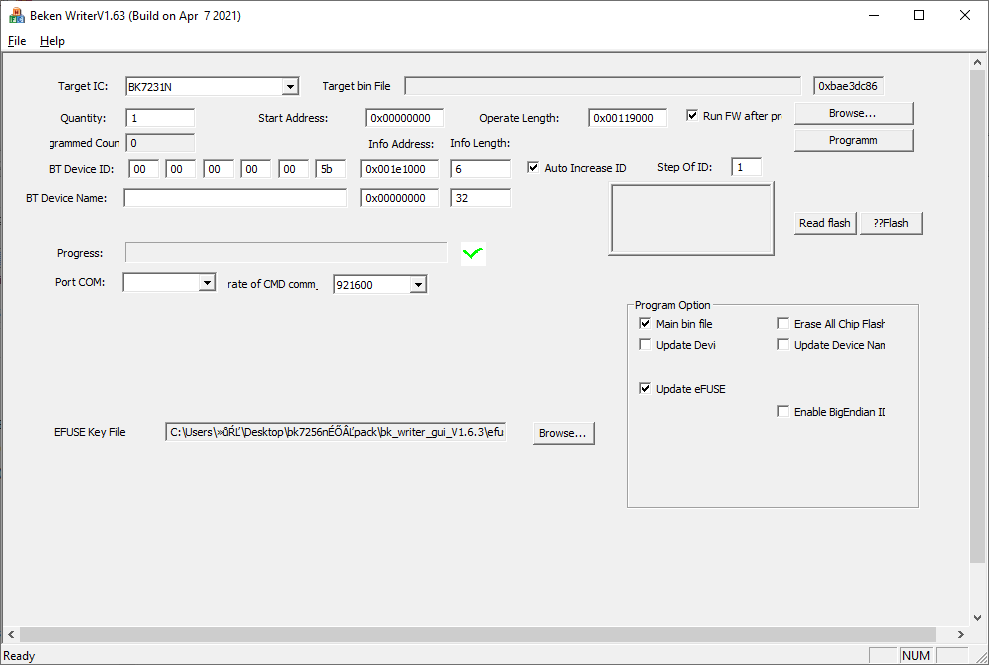Open the Help menu
989x665 pixels.
(52, 41)
